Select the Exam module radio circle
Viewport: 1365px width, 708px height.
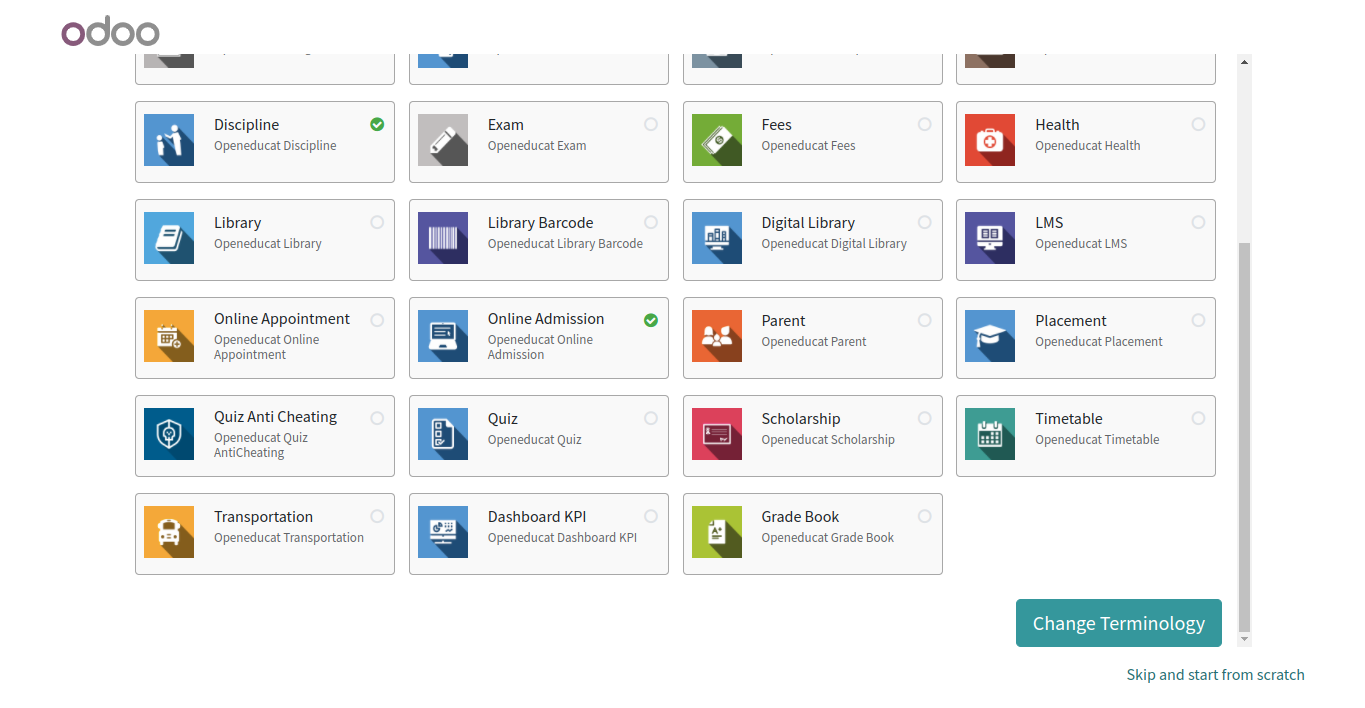tap(651, 124)
